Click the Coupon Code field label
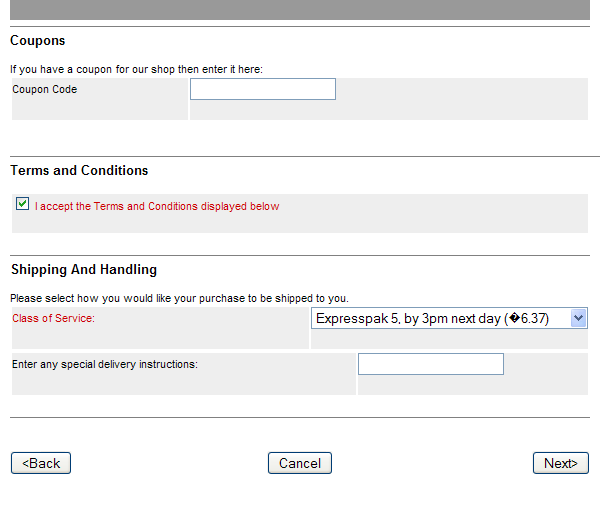This screenshot has height=507, width=600. (x=45, y=89)
